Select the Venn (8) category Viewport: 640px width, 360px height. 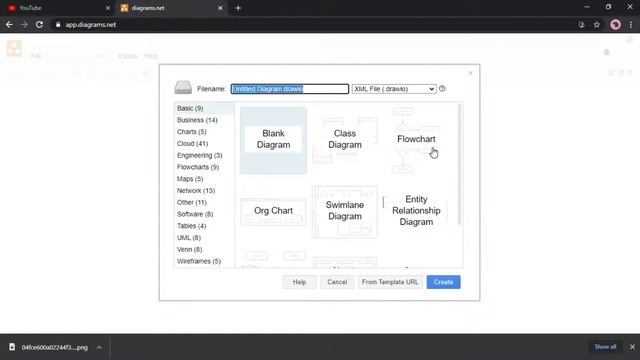click(204, 249)
